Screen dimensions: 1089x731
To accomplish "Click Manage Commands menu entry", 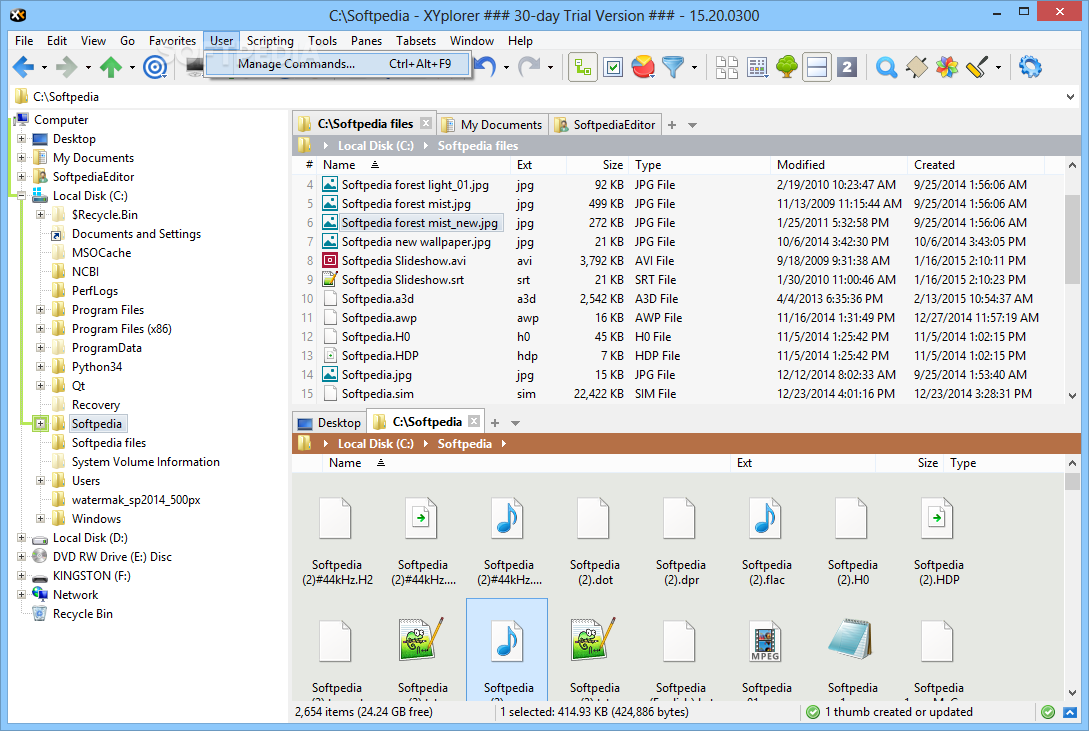I will (339, 64).
